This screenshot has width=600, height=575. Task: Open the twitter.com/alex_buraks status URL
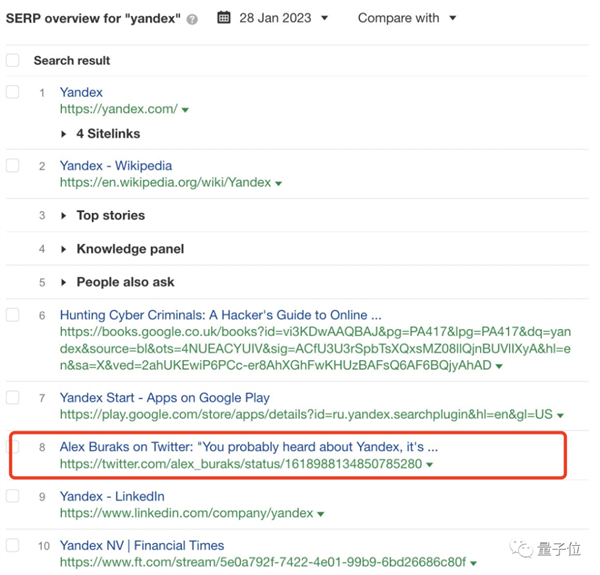(241, 464)
